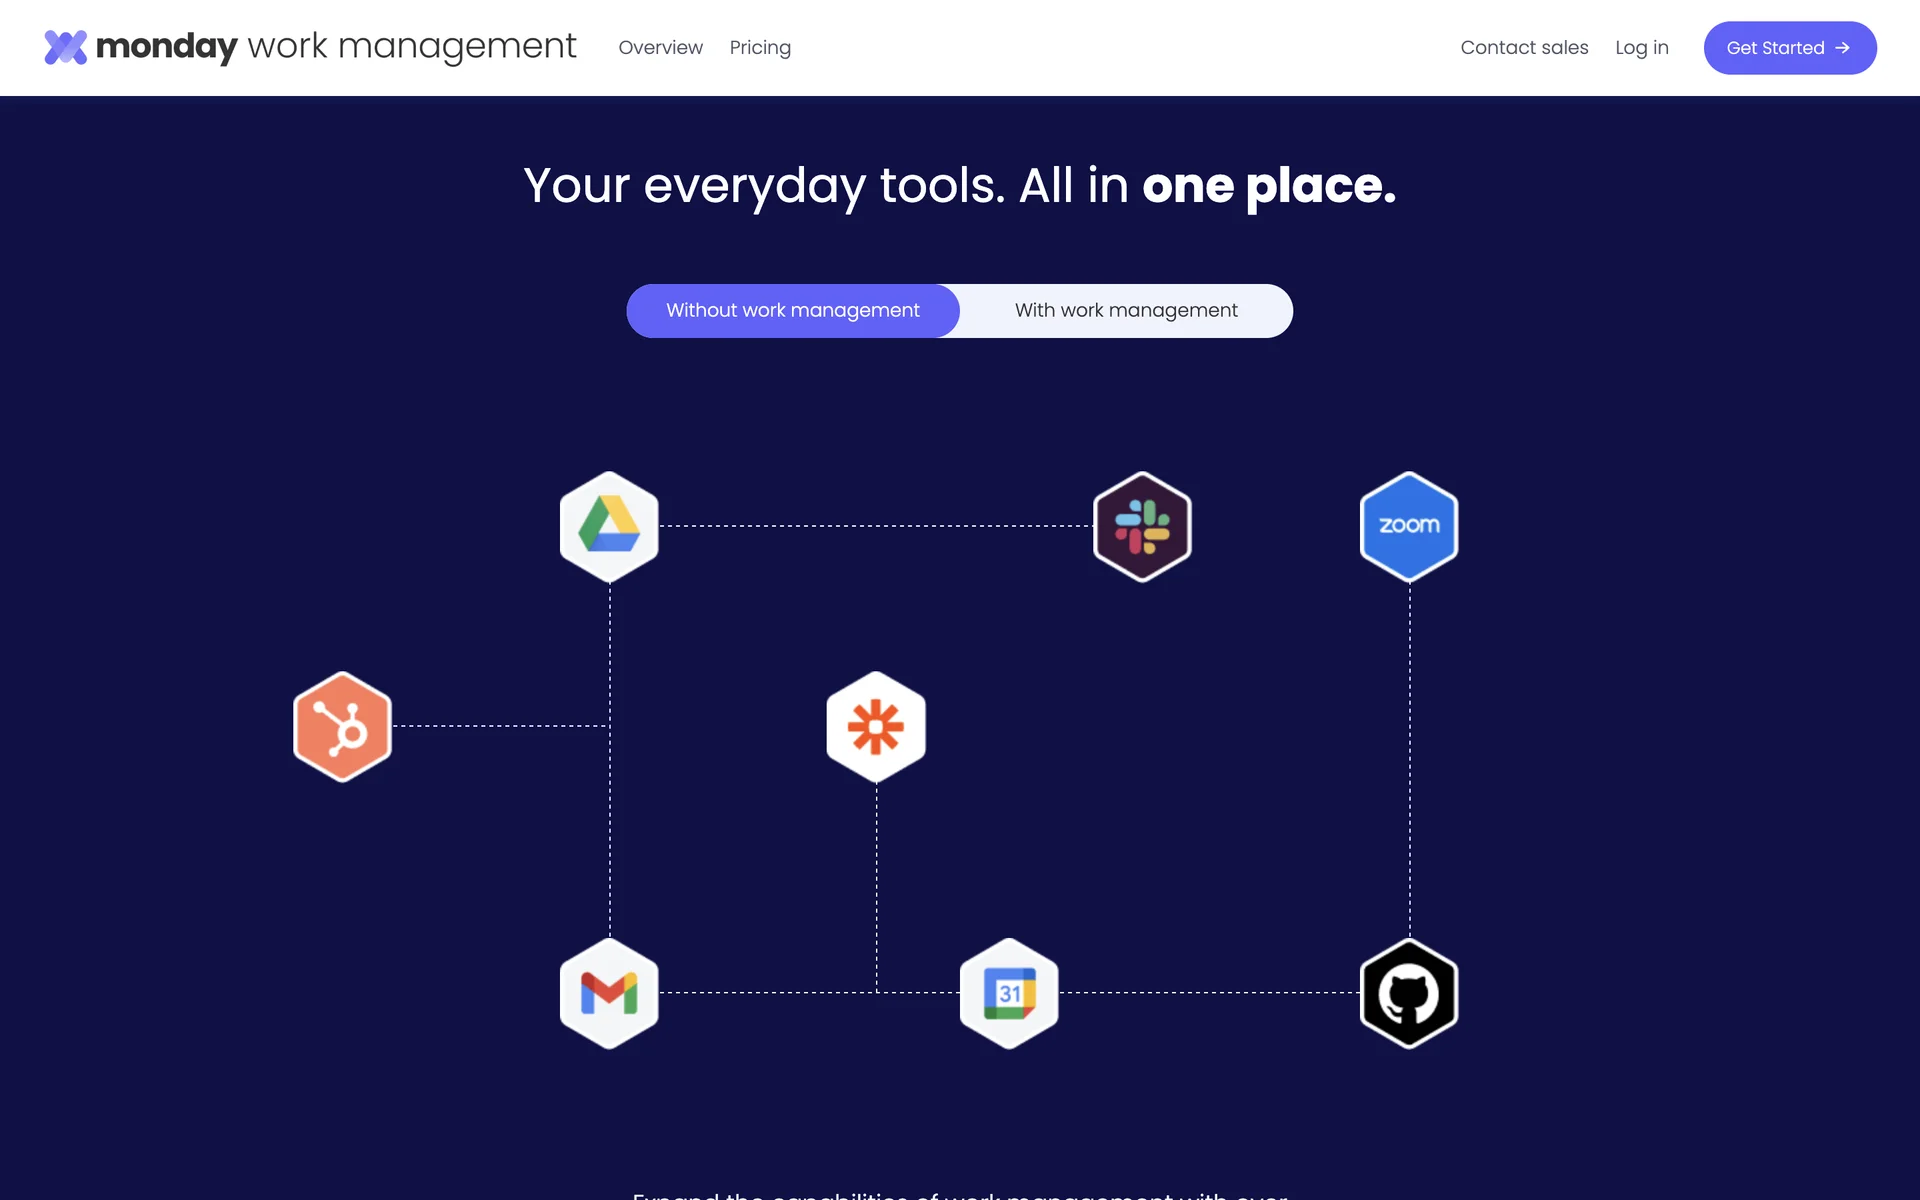1920x1200 pixels.
Task: Click the Google Calendar hexagon icon
Action: pos(1009,993)
